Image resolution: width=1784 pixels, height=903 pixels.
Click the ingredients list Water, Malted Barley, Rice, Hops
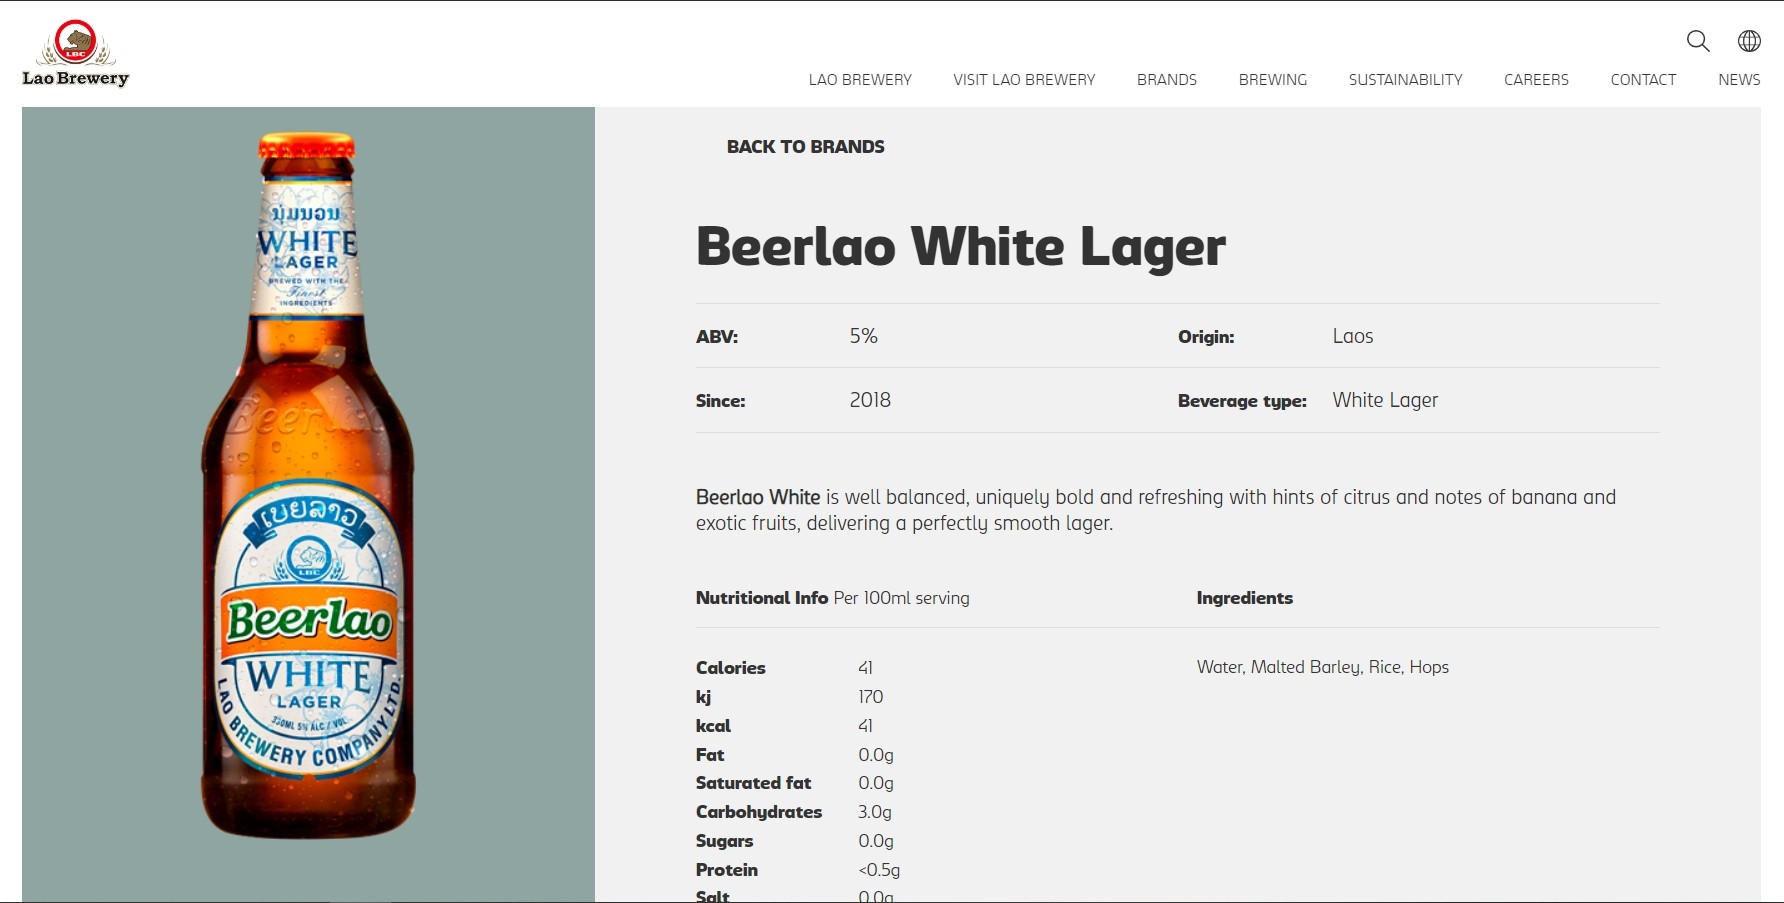(x=1323, y=667)
